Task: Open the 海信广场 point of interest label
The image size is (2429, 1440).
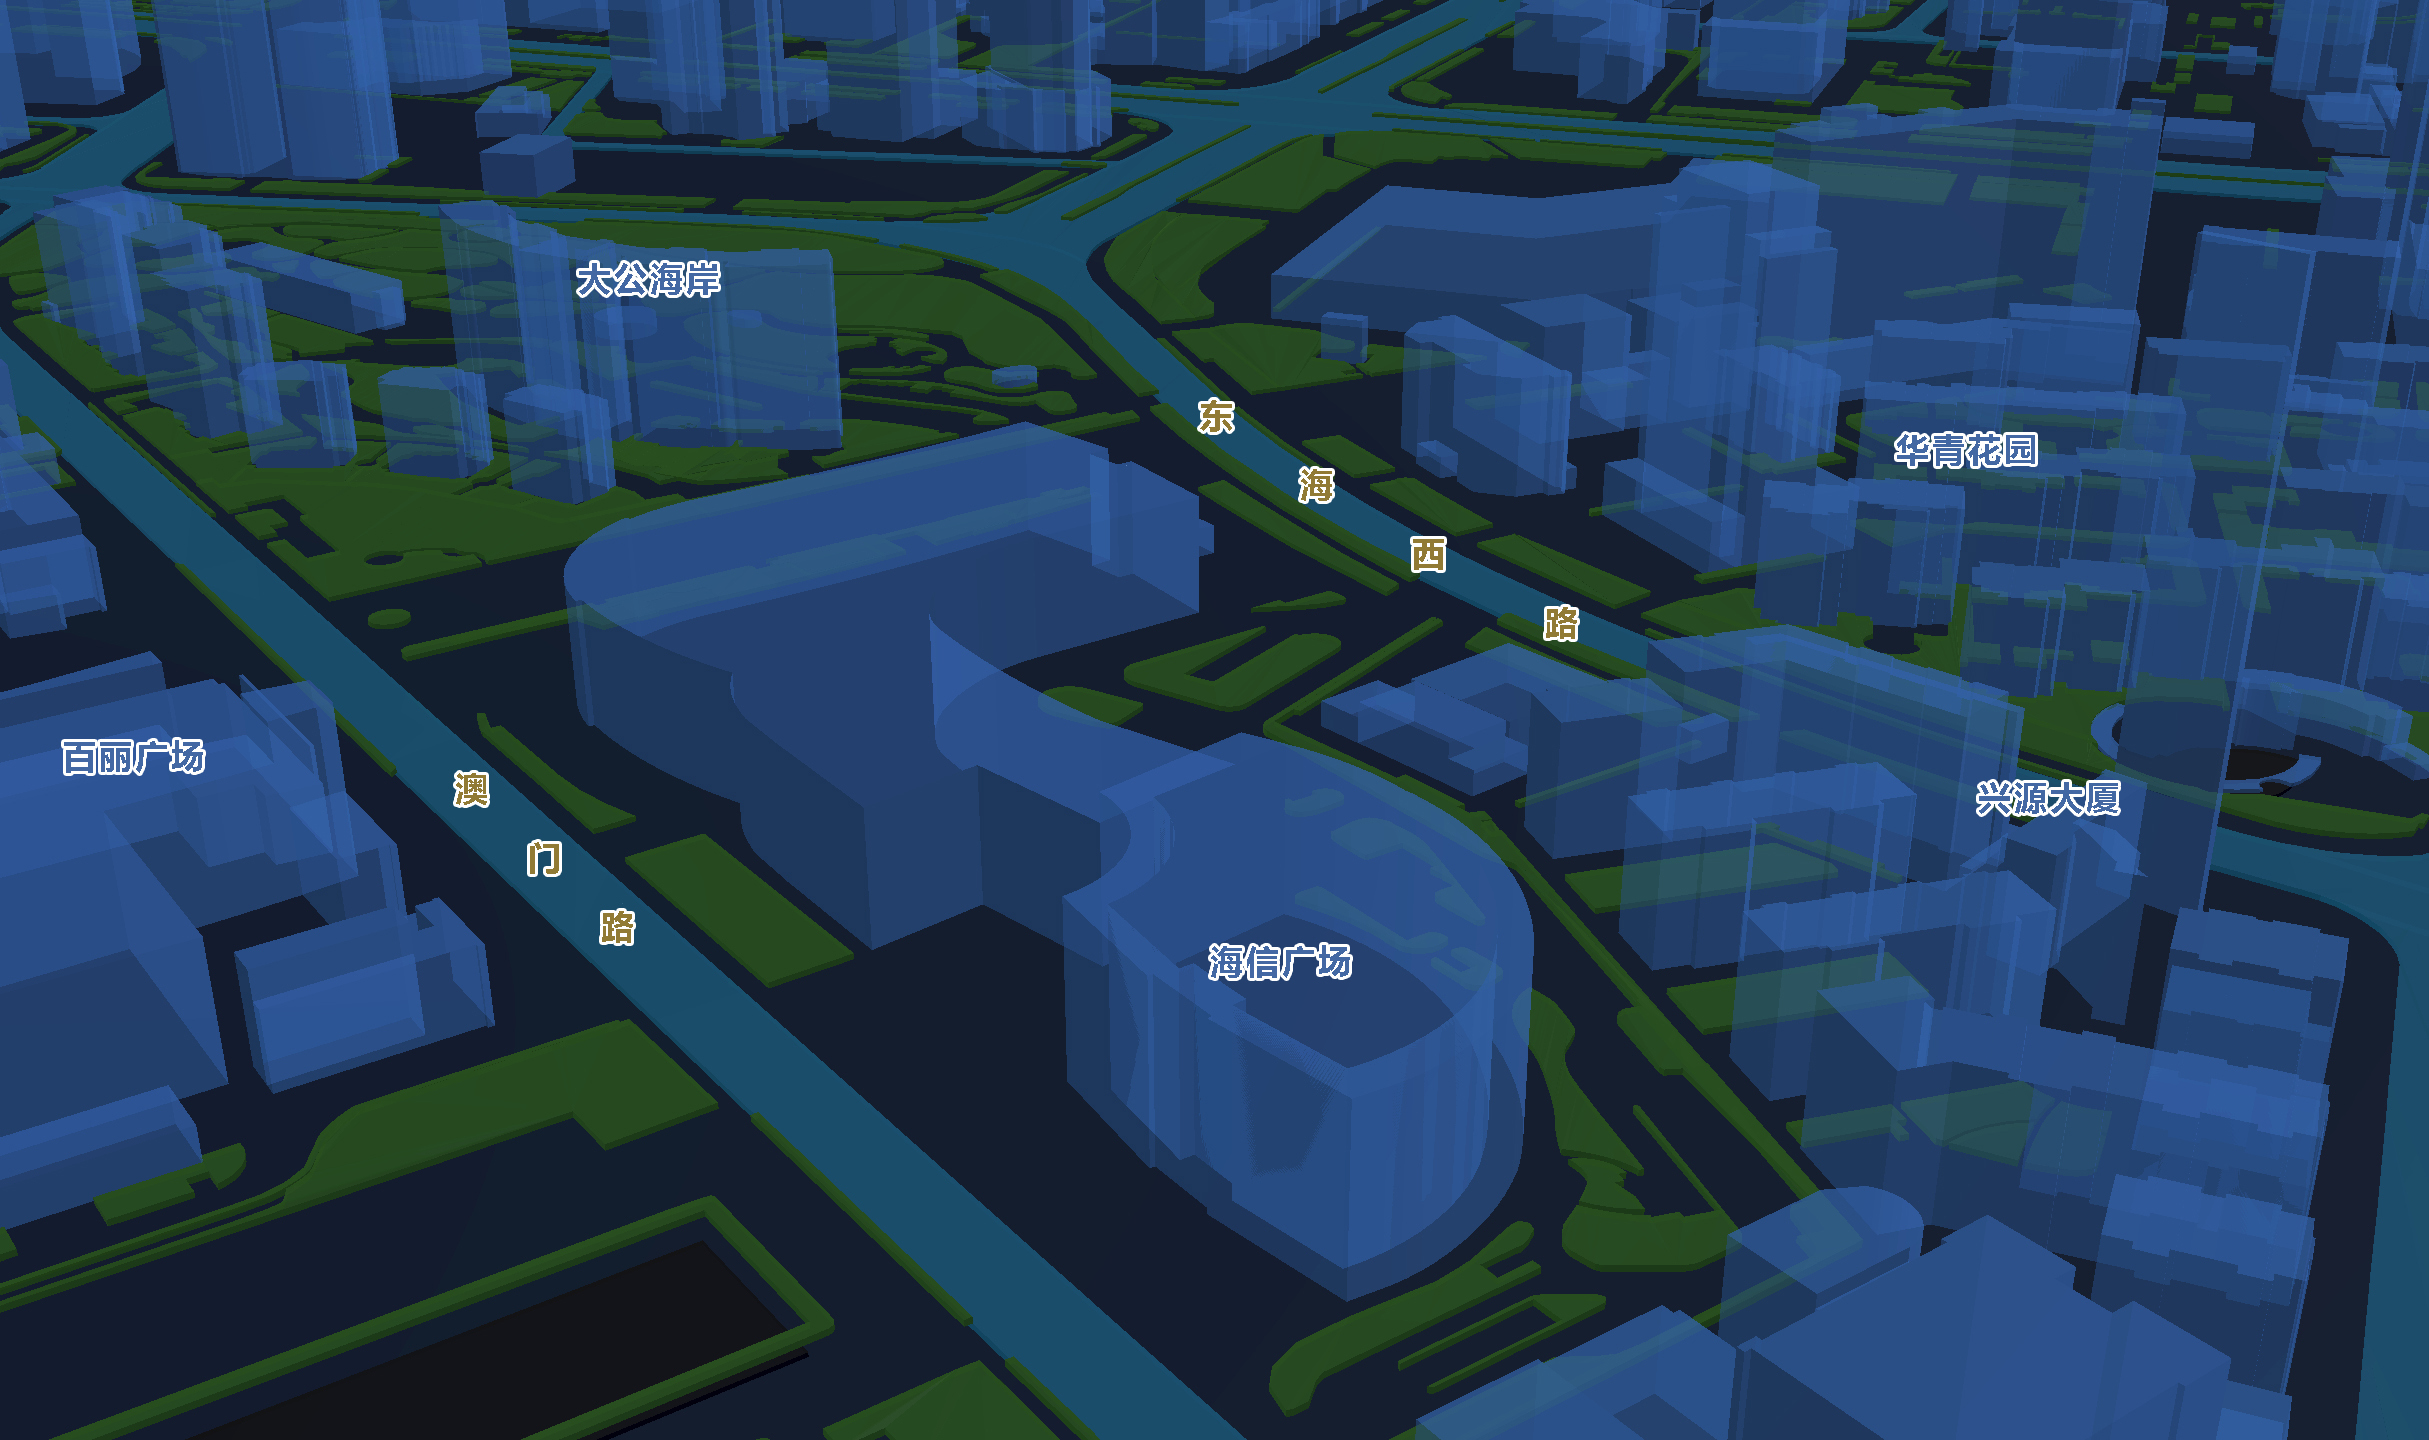Action: click(1280, 962)
